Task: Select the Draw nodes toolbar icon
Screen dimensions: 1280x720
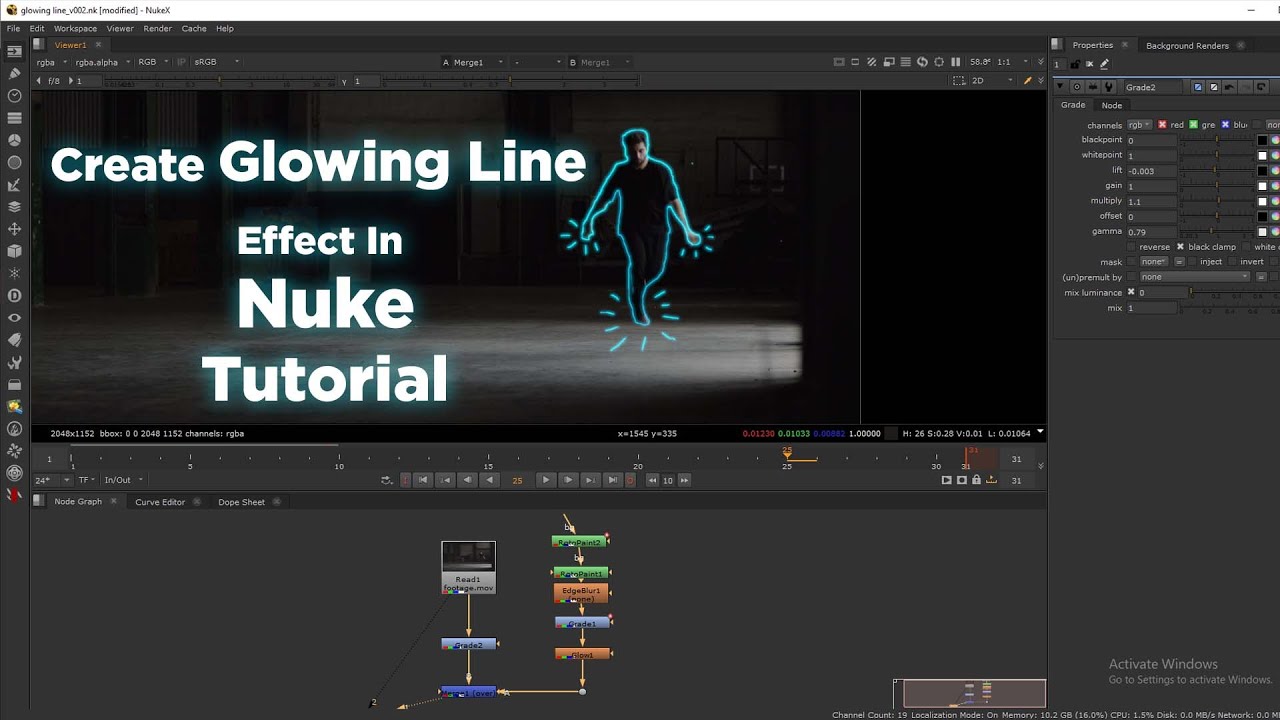Action: click(x=14, y=74)
